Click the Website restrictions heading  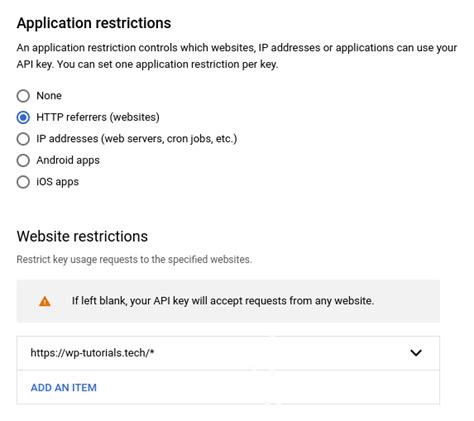click(x=82, y=236)
